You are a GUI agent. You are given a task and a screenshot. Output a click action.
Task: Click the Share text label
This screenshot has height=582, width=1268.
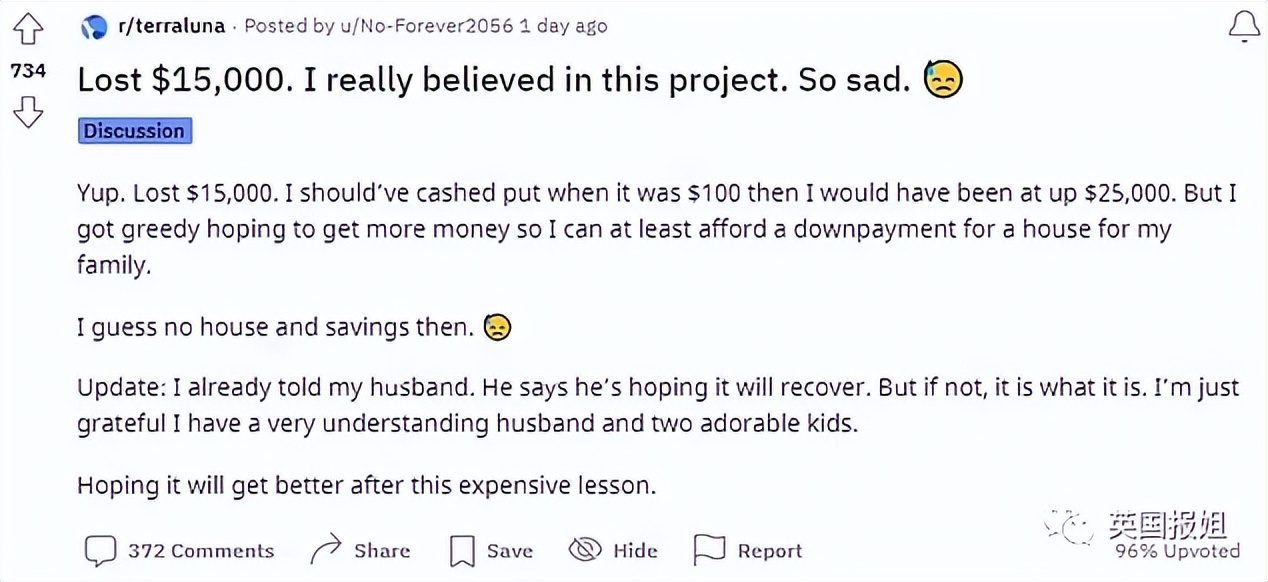382,551
